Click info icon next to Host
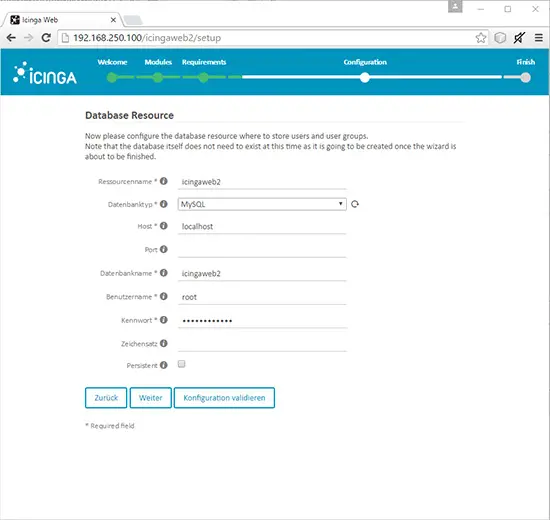This screenshot has width=550, height=520. click(163, 226)
